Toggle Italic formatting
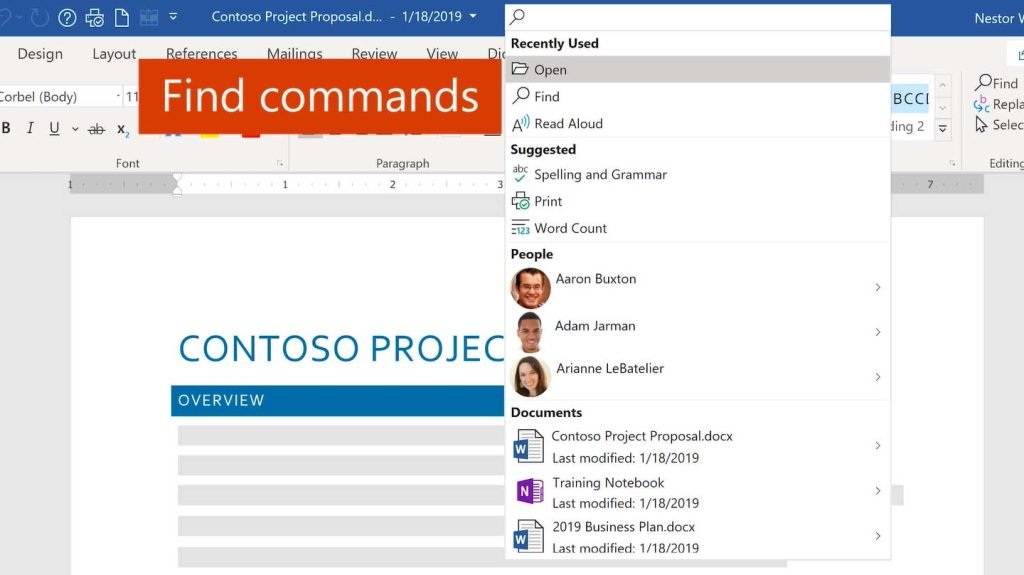This screenshot has width=1024, height=575. [30, 128]
